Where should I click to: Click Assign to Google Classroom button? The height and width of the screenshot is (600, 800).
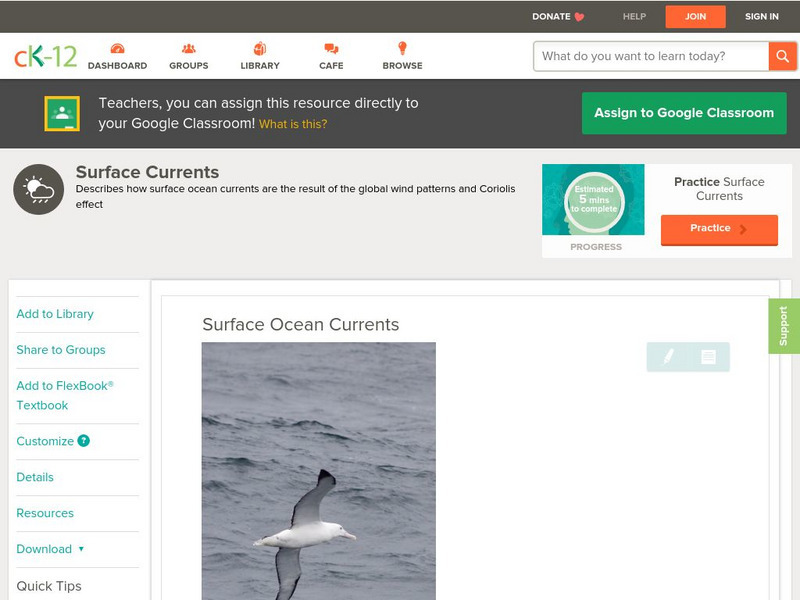[684, 113]
